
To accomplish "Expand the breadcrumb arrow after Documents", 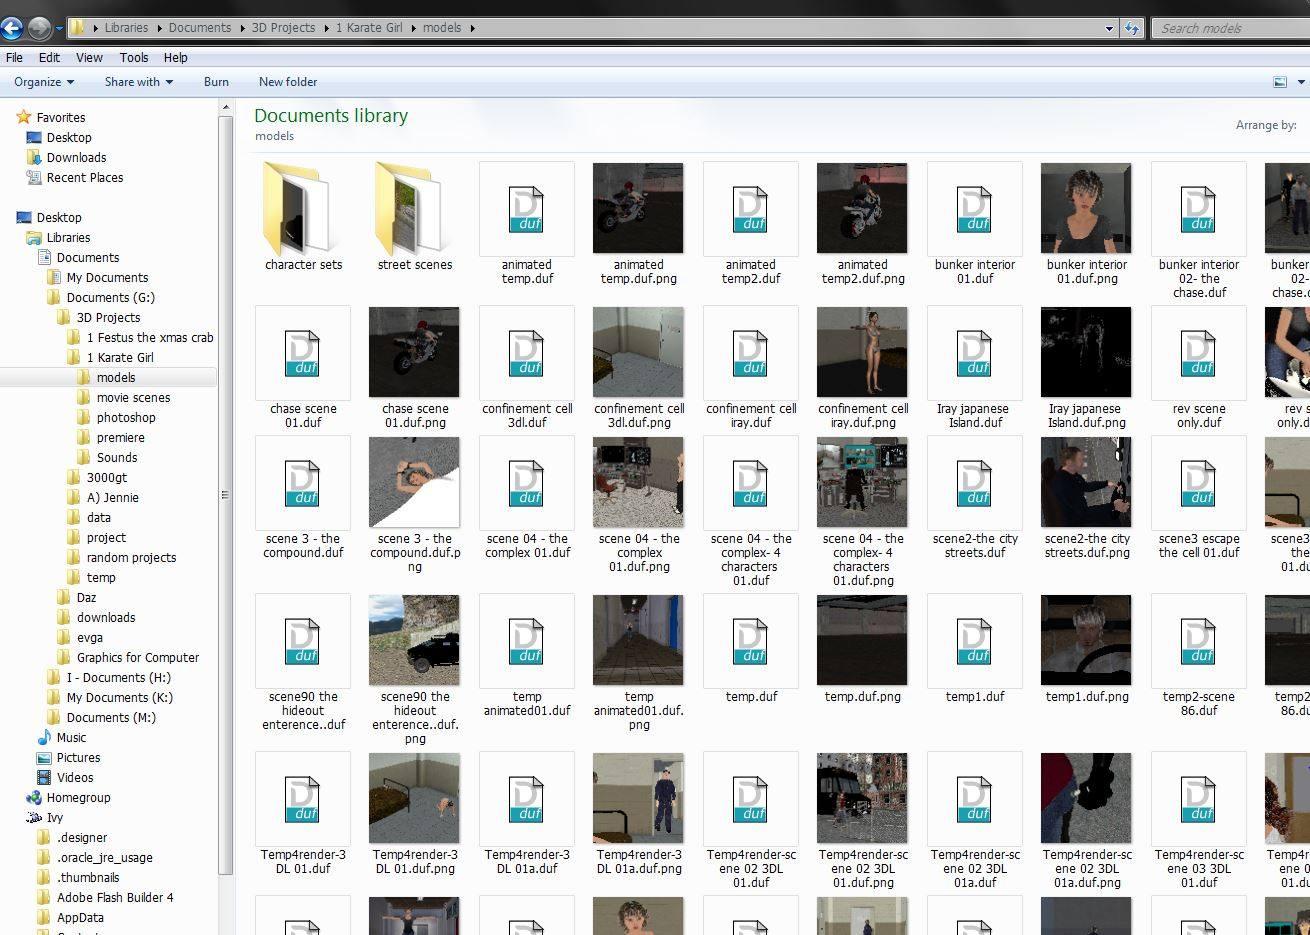I will 241,28.
